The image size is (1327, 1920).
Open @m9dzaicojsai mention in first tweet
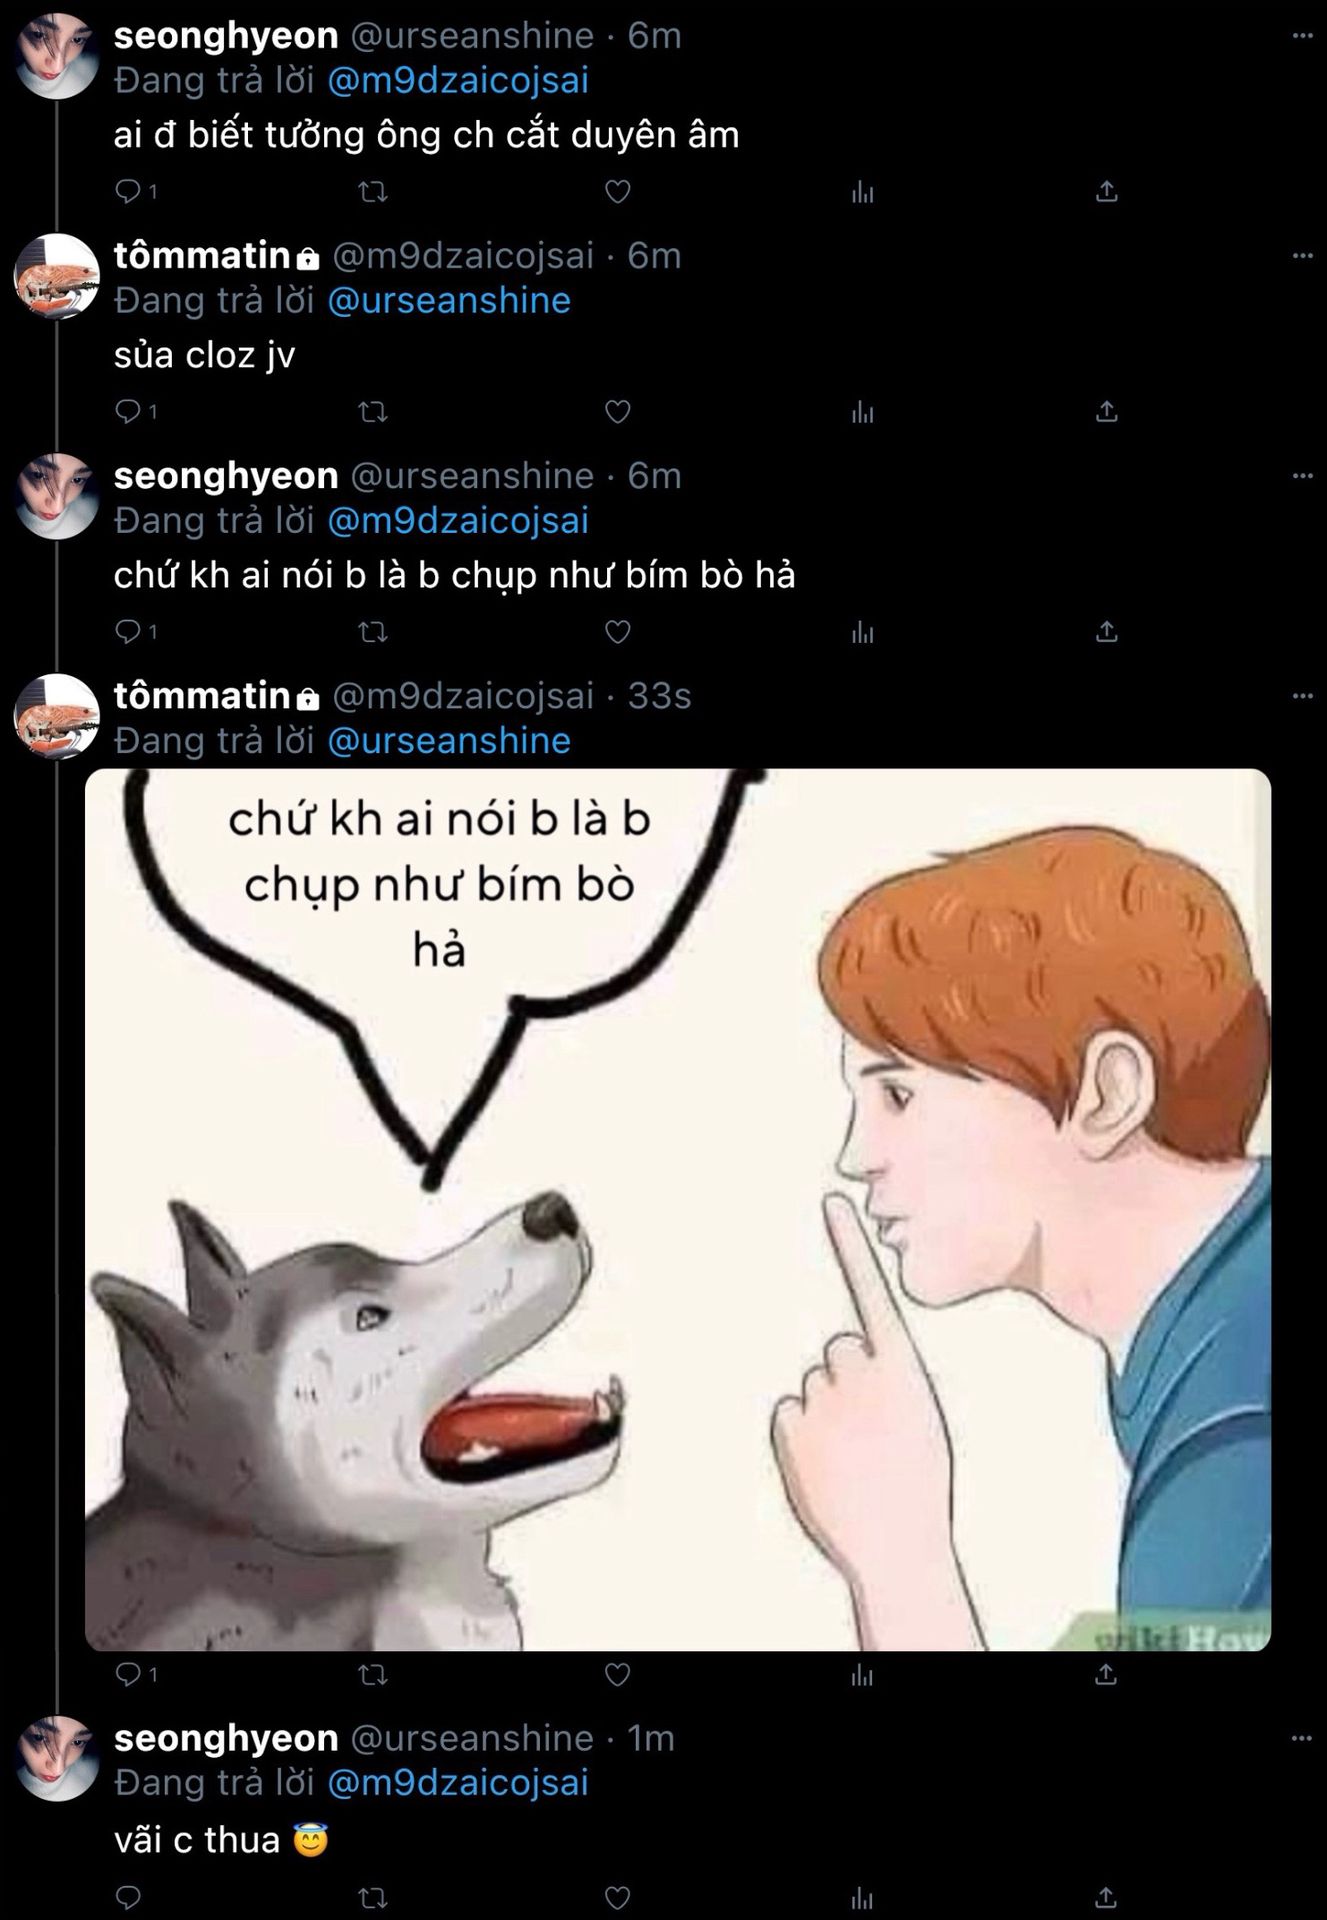(458, 80)
